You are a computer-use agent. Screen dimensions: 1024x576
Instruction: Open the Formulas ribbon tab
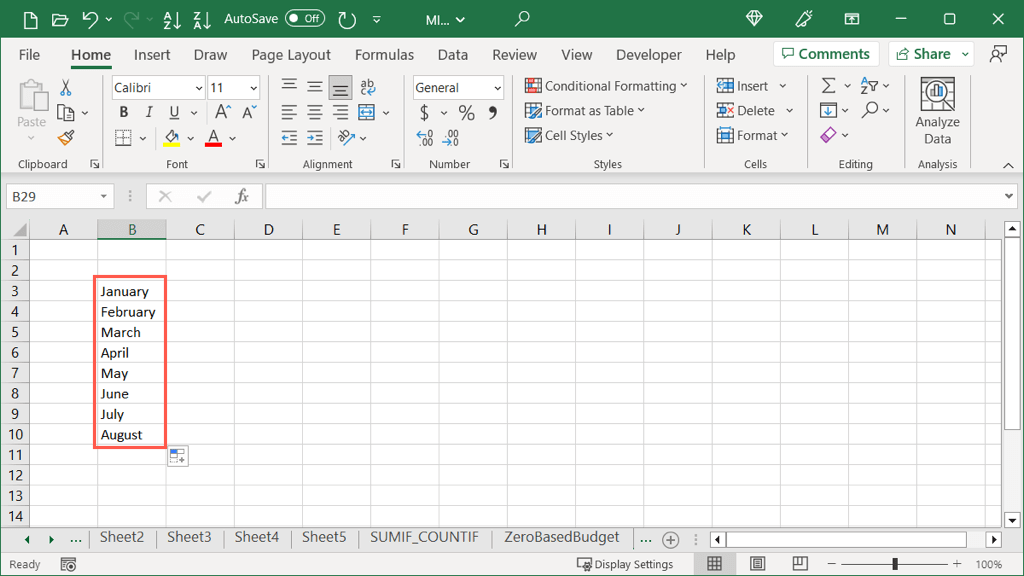coord(384,55)
